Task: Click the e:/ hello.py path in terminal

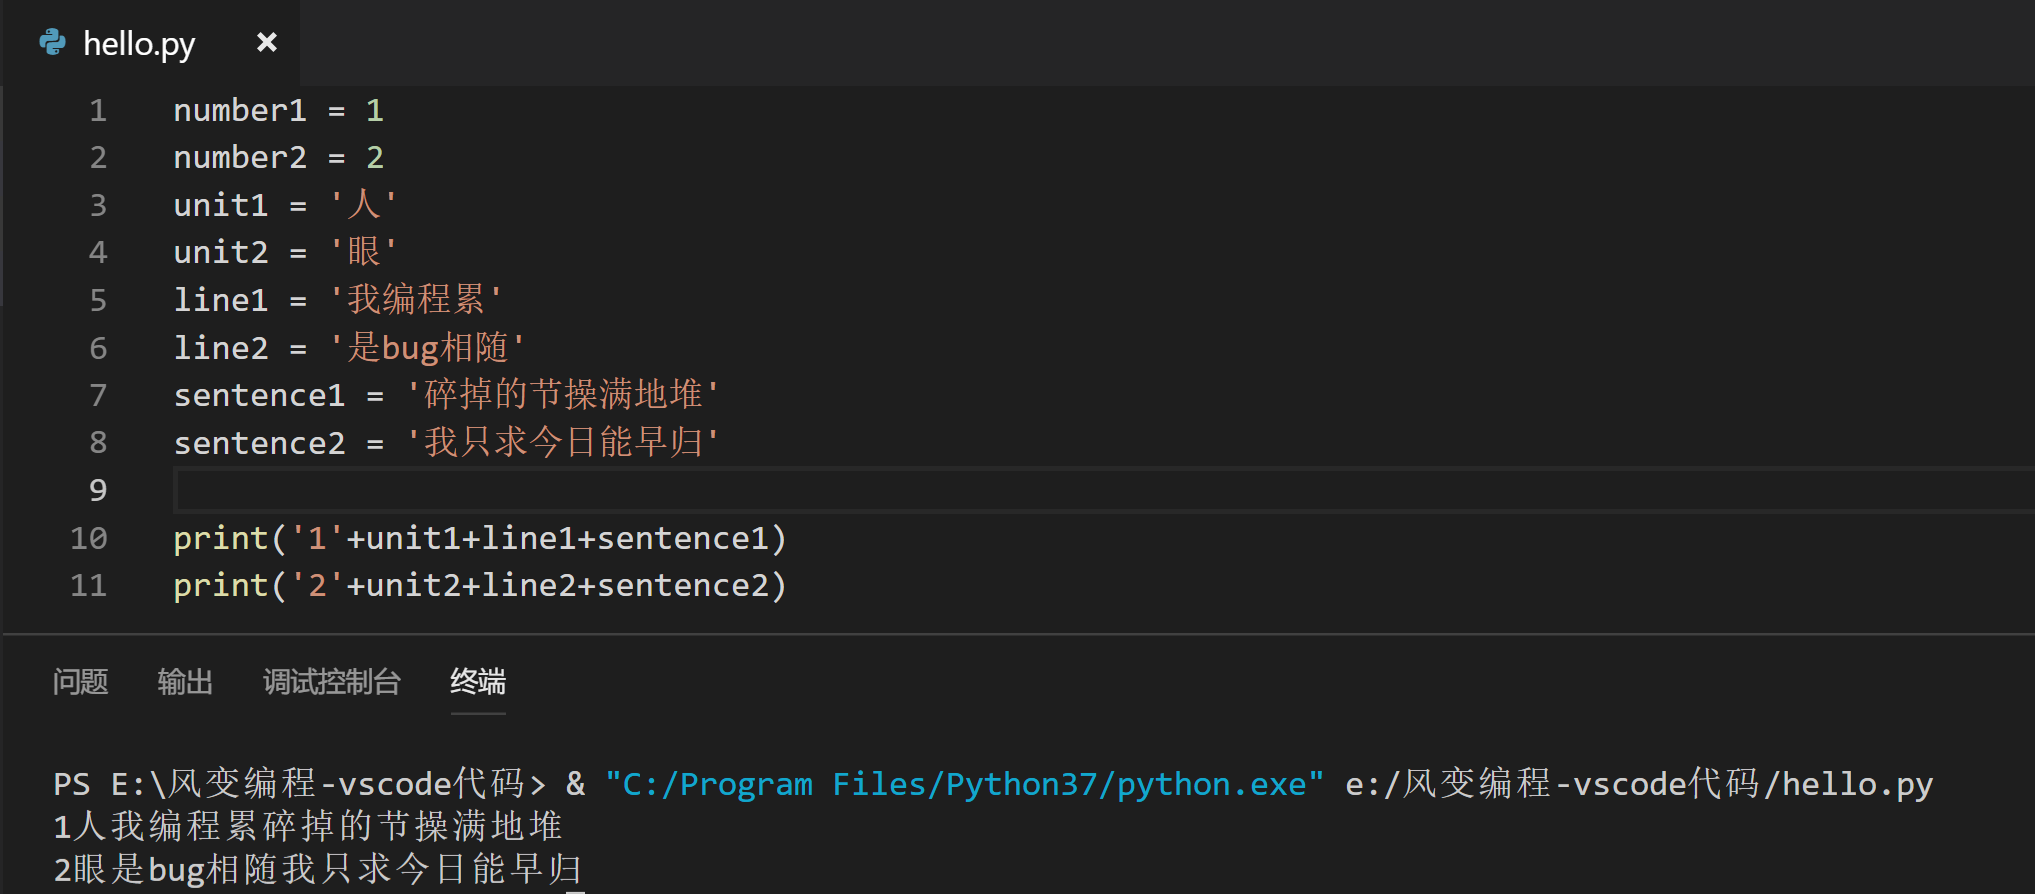Action: click(1638, 784)
